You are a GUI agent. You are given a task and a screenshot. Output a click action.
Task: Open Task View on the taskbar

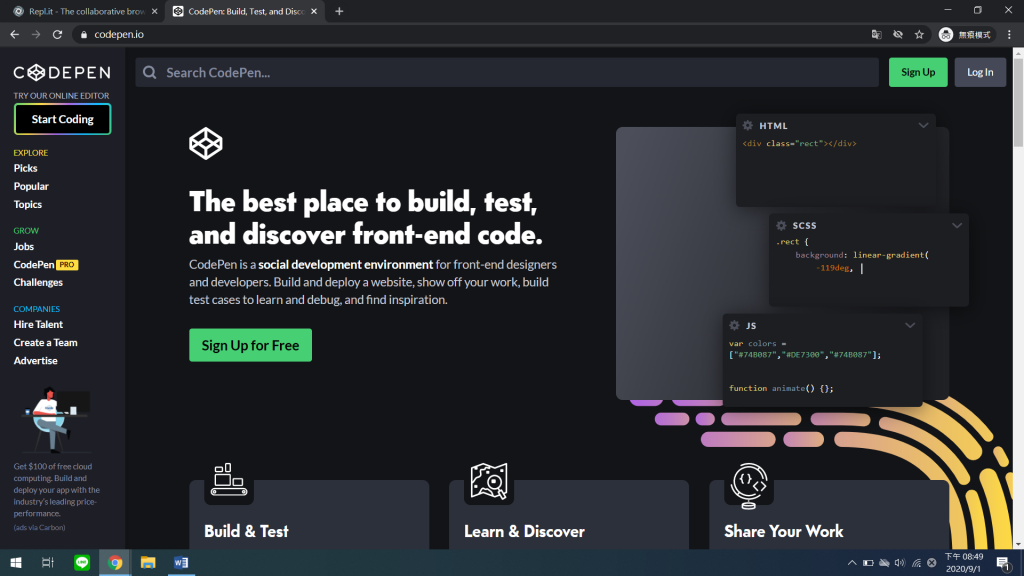48,562
